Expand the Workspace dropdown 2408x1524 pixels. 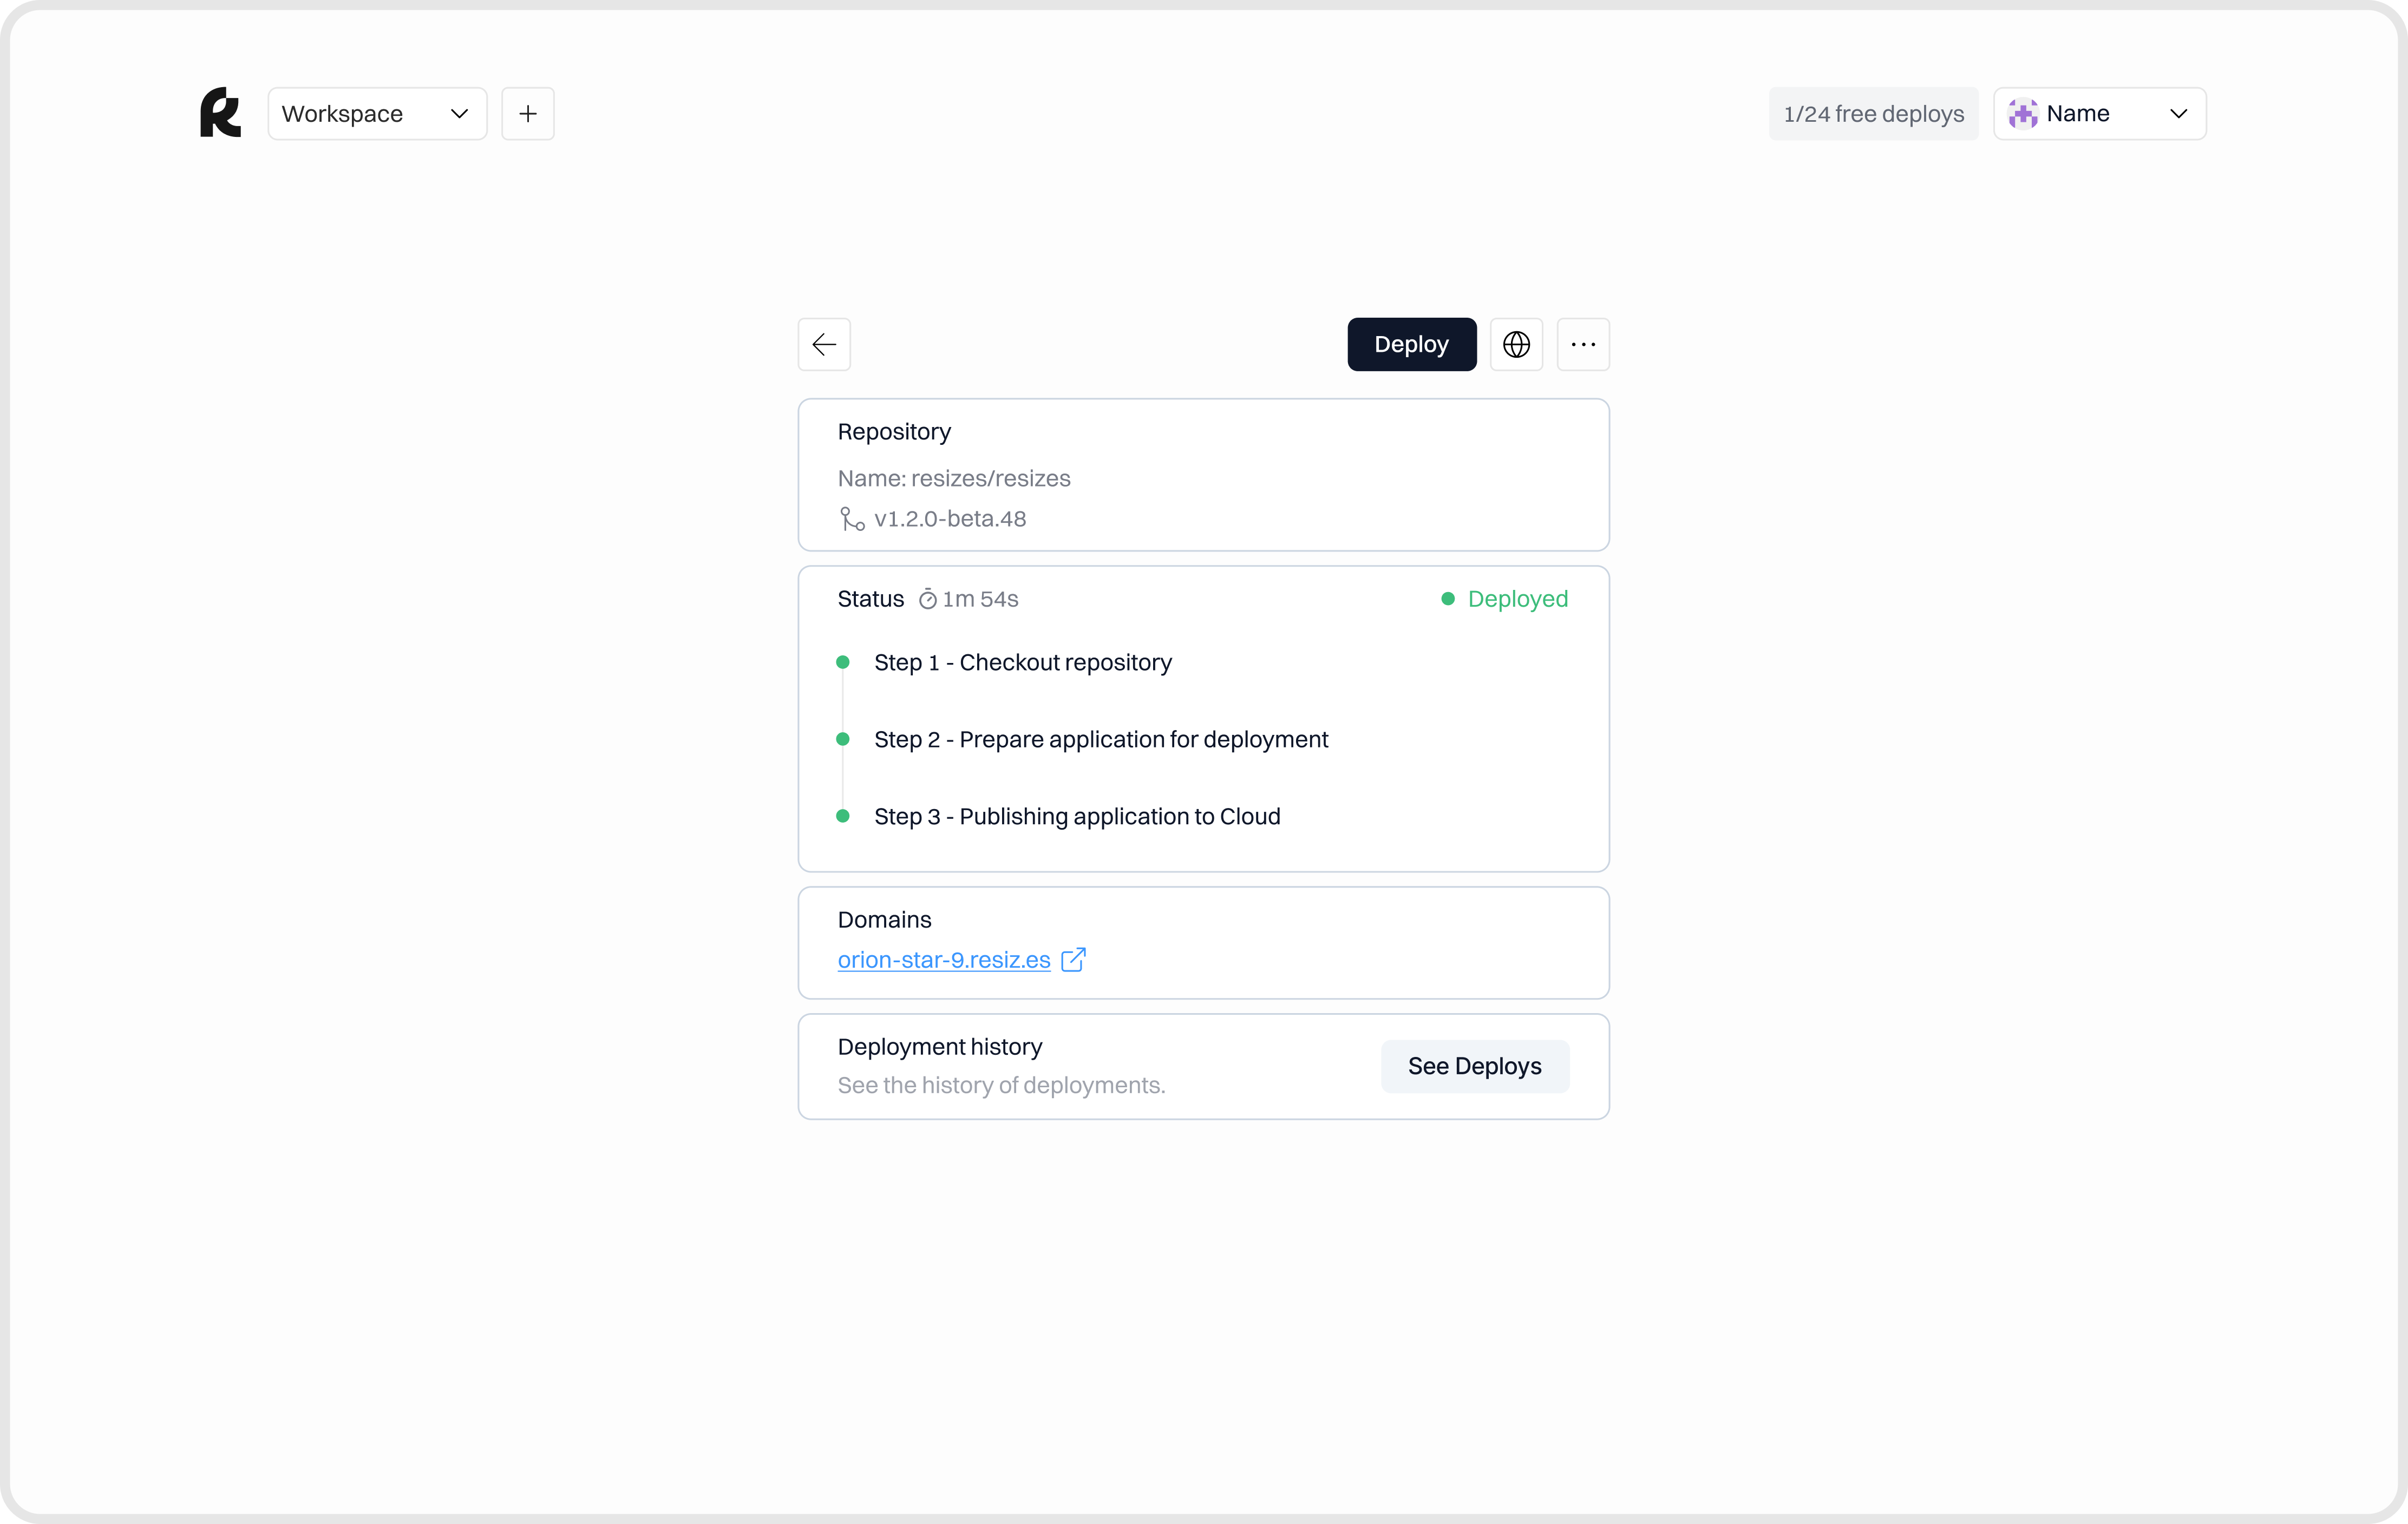(377, 114)
